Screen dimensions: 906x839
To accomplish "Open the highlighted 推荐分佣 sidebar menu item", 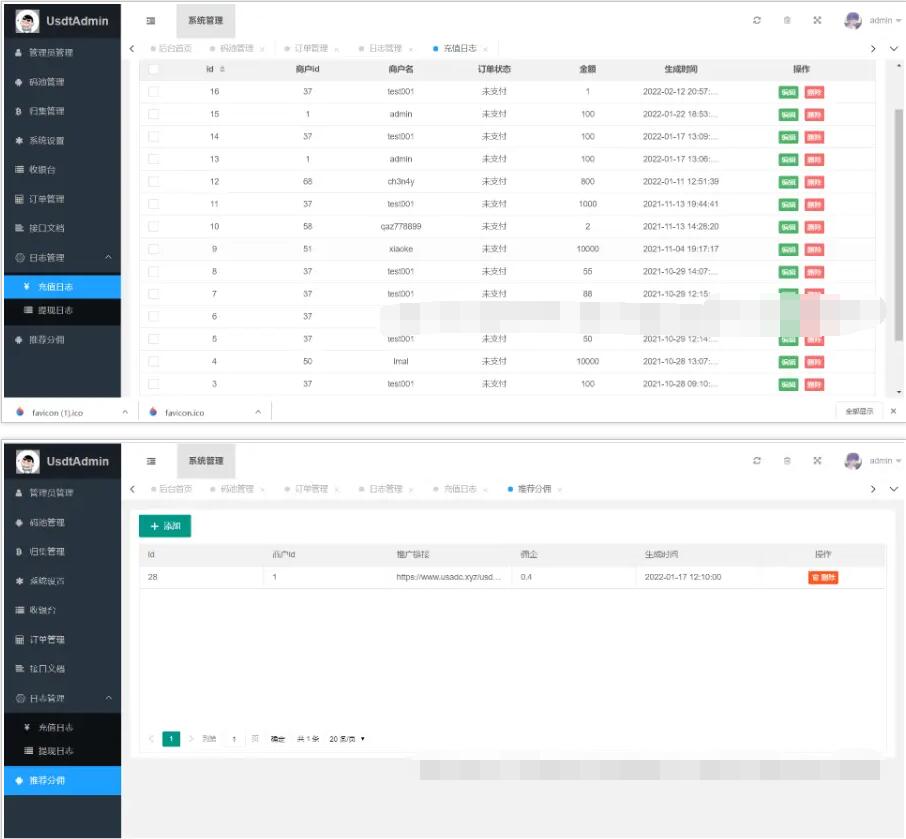I will 60,780.
